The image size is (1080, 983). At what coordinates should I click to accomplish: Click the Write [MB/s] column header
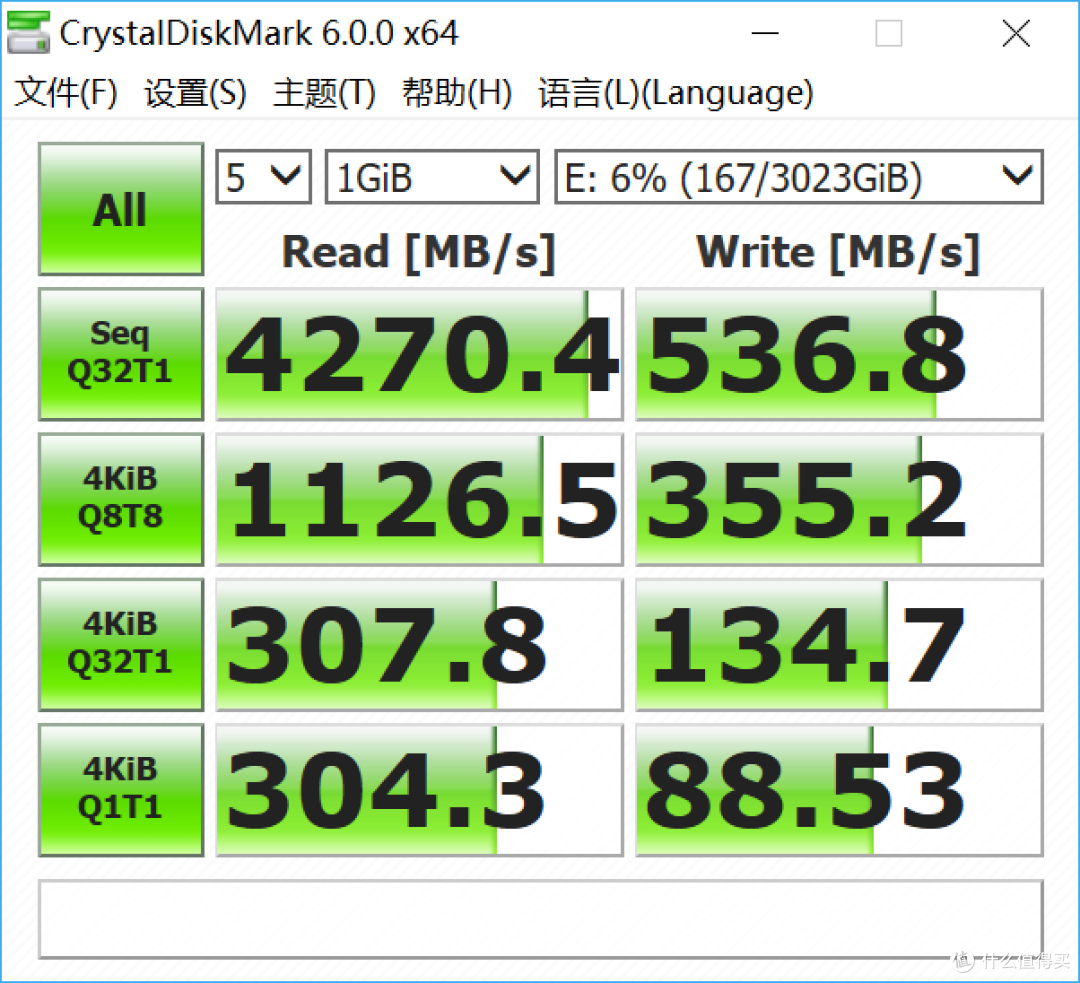click(838, 253)
